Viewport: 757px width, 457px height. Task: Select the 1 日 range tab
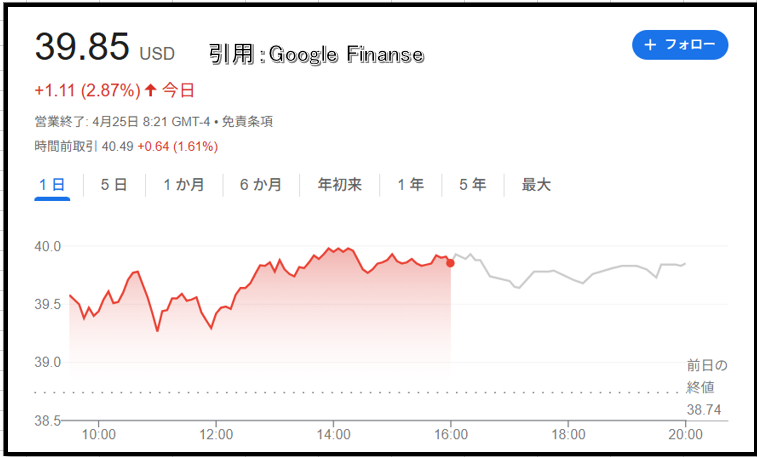[52, 185]
